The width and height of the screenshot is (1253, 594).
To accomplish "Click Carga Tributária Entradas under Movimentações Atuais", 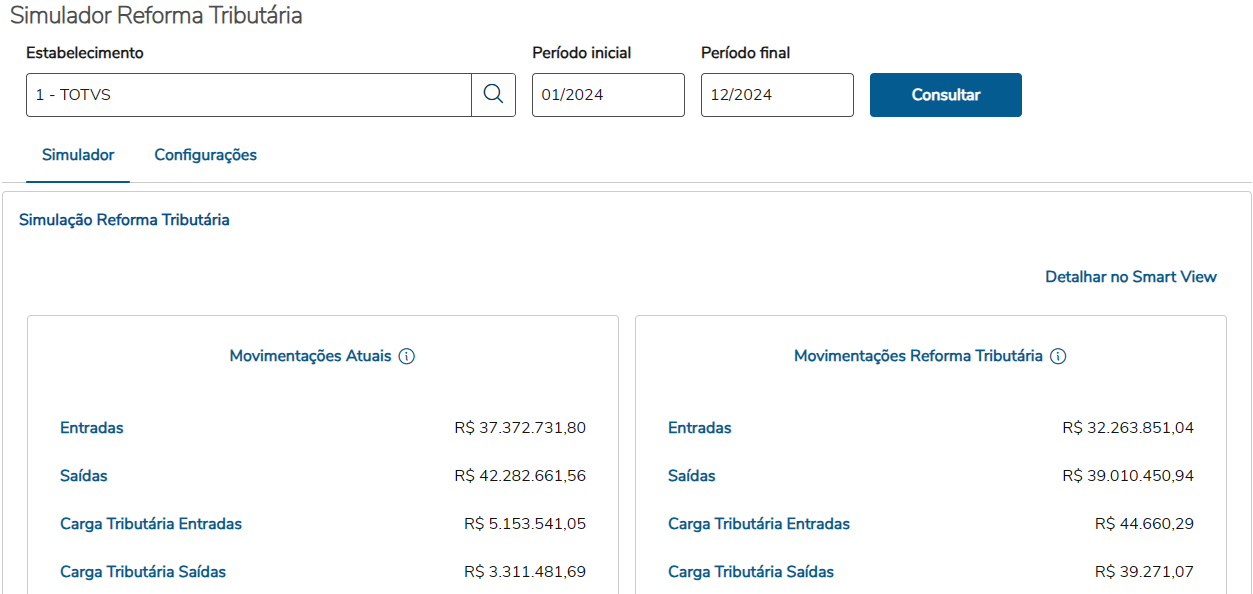I will click(151, 524).
